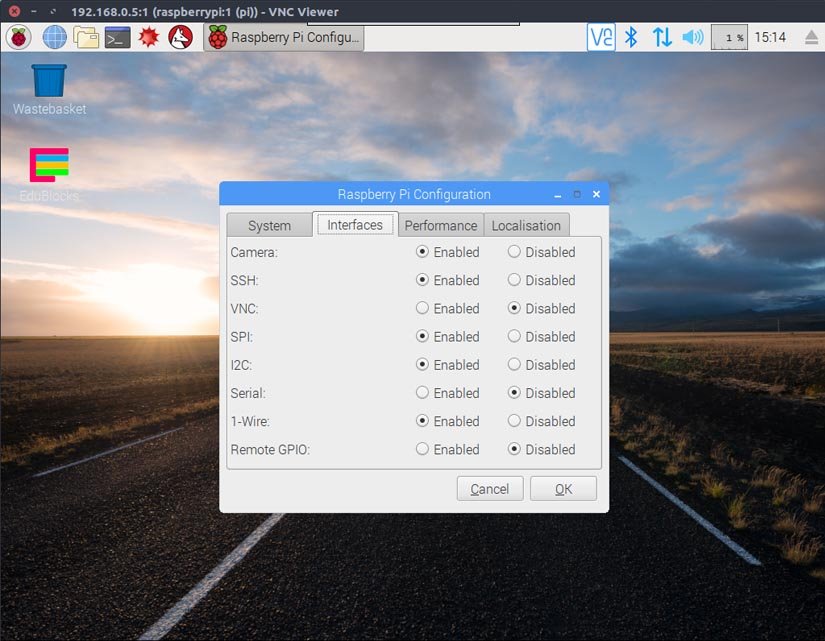
Task: Open the Bluetooth menu in the system tray
Action: click(x=629, y=36)
